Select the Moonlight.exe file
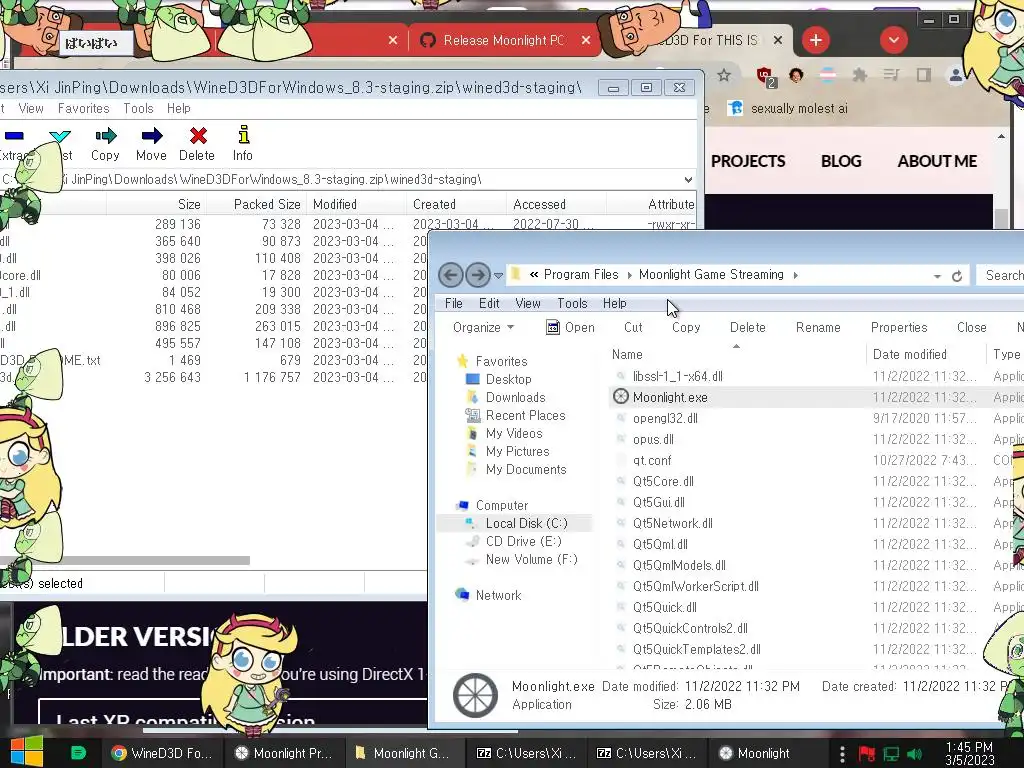Screen dimensions: 1024x768 click(x=670, y=397)
